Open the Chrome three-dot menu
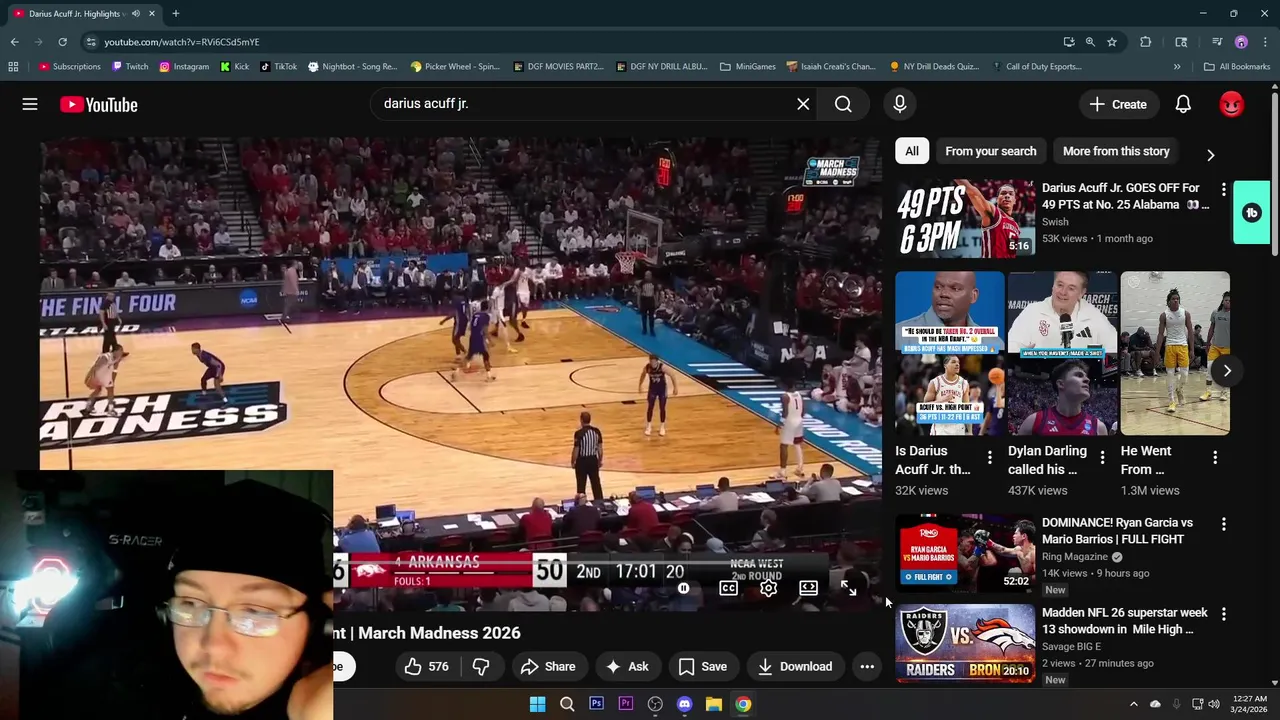This screenshot has height=720, width=1280. pyautogui.click(x=1265, y=42)
